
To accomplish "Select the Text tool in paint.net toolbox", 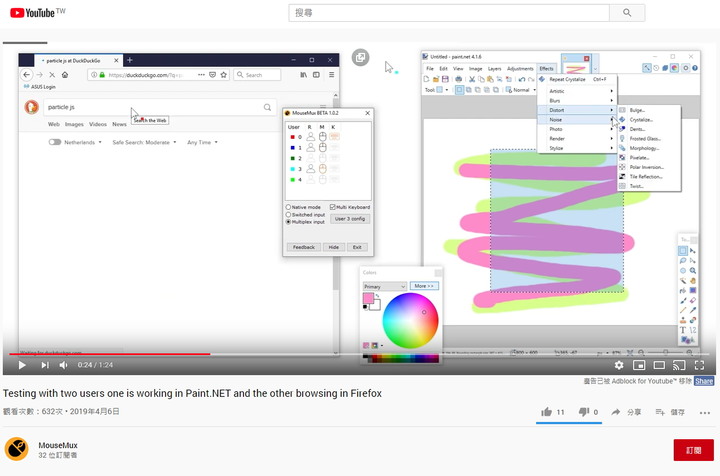I will 683,330.
